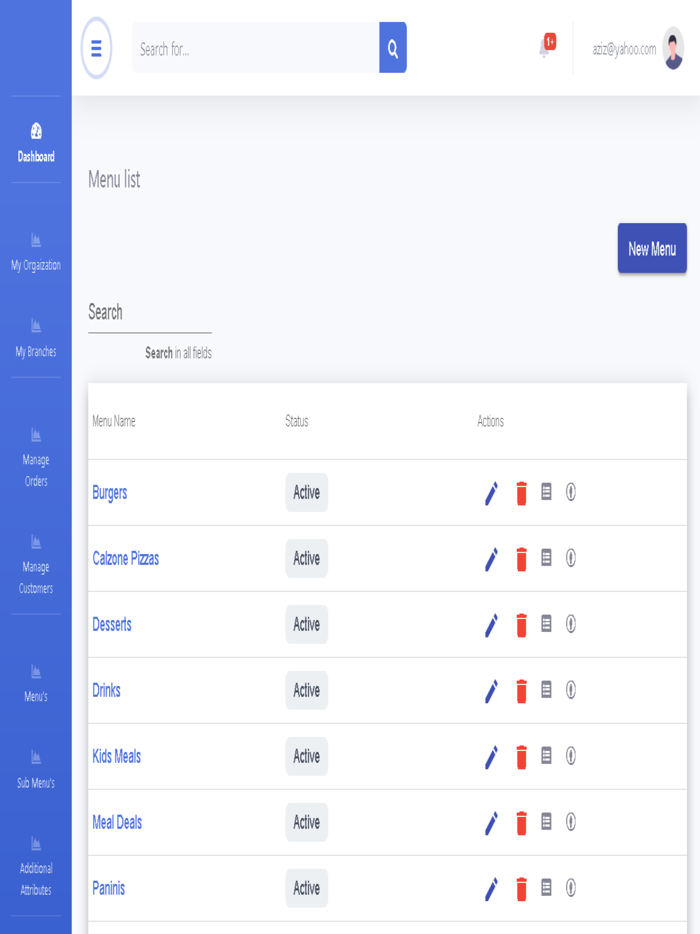Click the red delete icon for Desserts
This screenshot has height=934, width=700.
521,624
